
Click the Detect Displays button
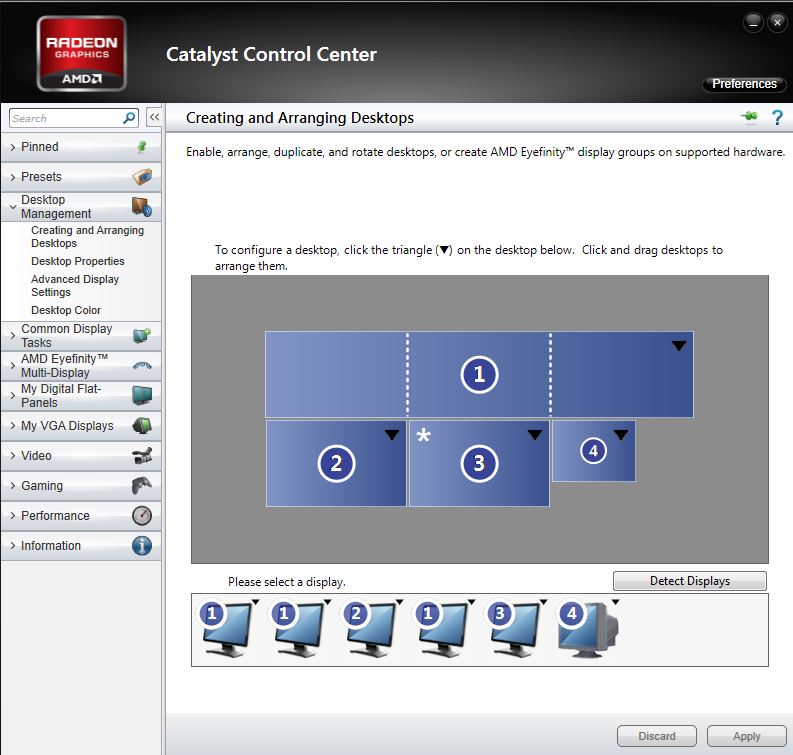(x=690, y=581)
